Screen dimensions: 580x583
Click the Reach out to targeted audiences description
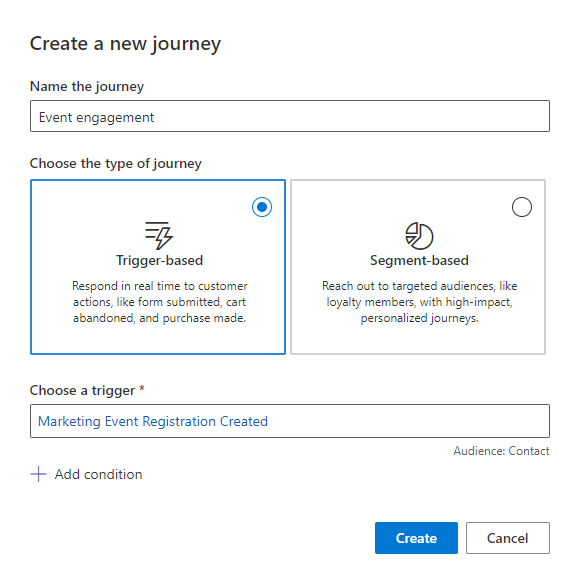tap(419, 302)
